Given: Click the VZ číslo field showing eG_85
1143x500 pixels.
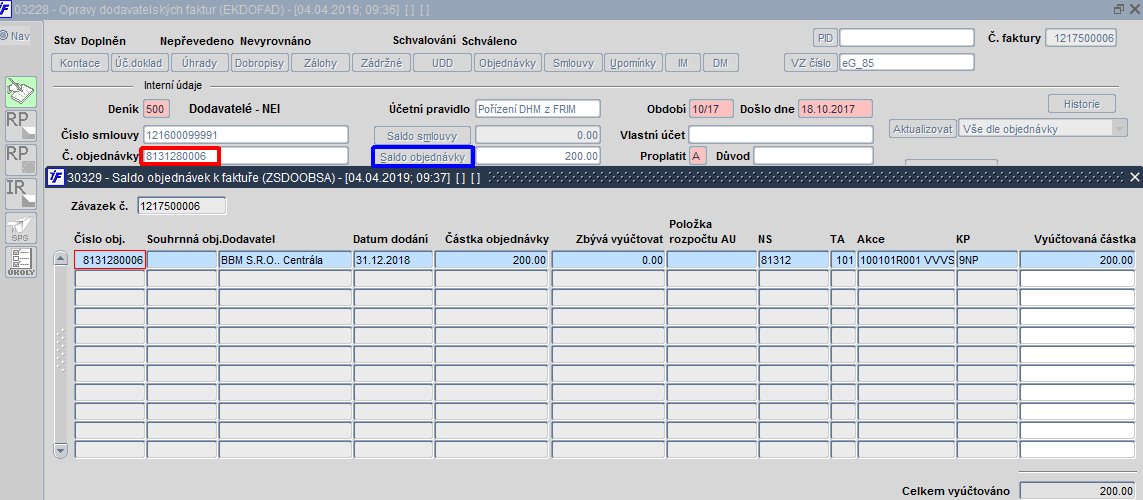Looking at the screenshot, I should (907, 63).
